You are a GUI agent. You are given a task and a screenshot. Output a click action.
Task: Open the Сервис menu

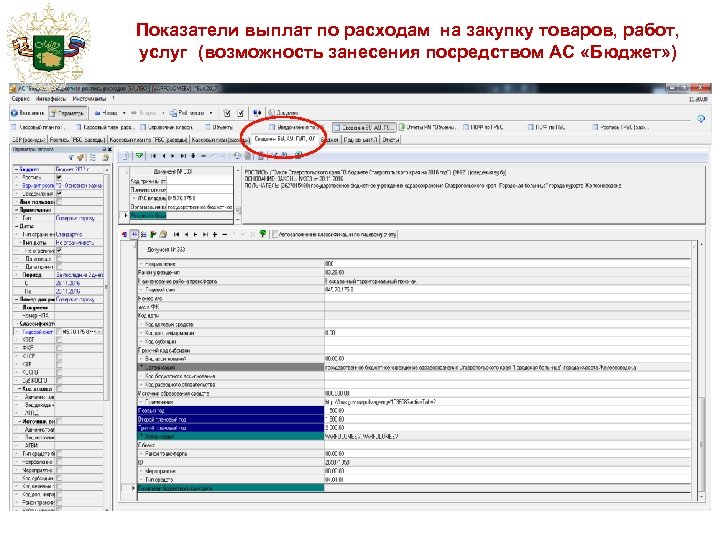[20, 99]
